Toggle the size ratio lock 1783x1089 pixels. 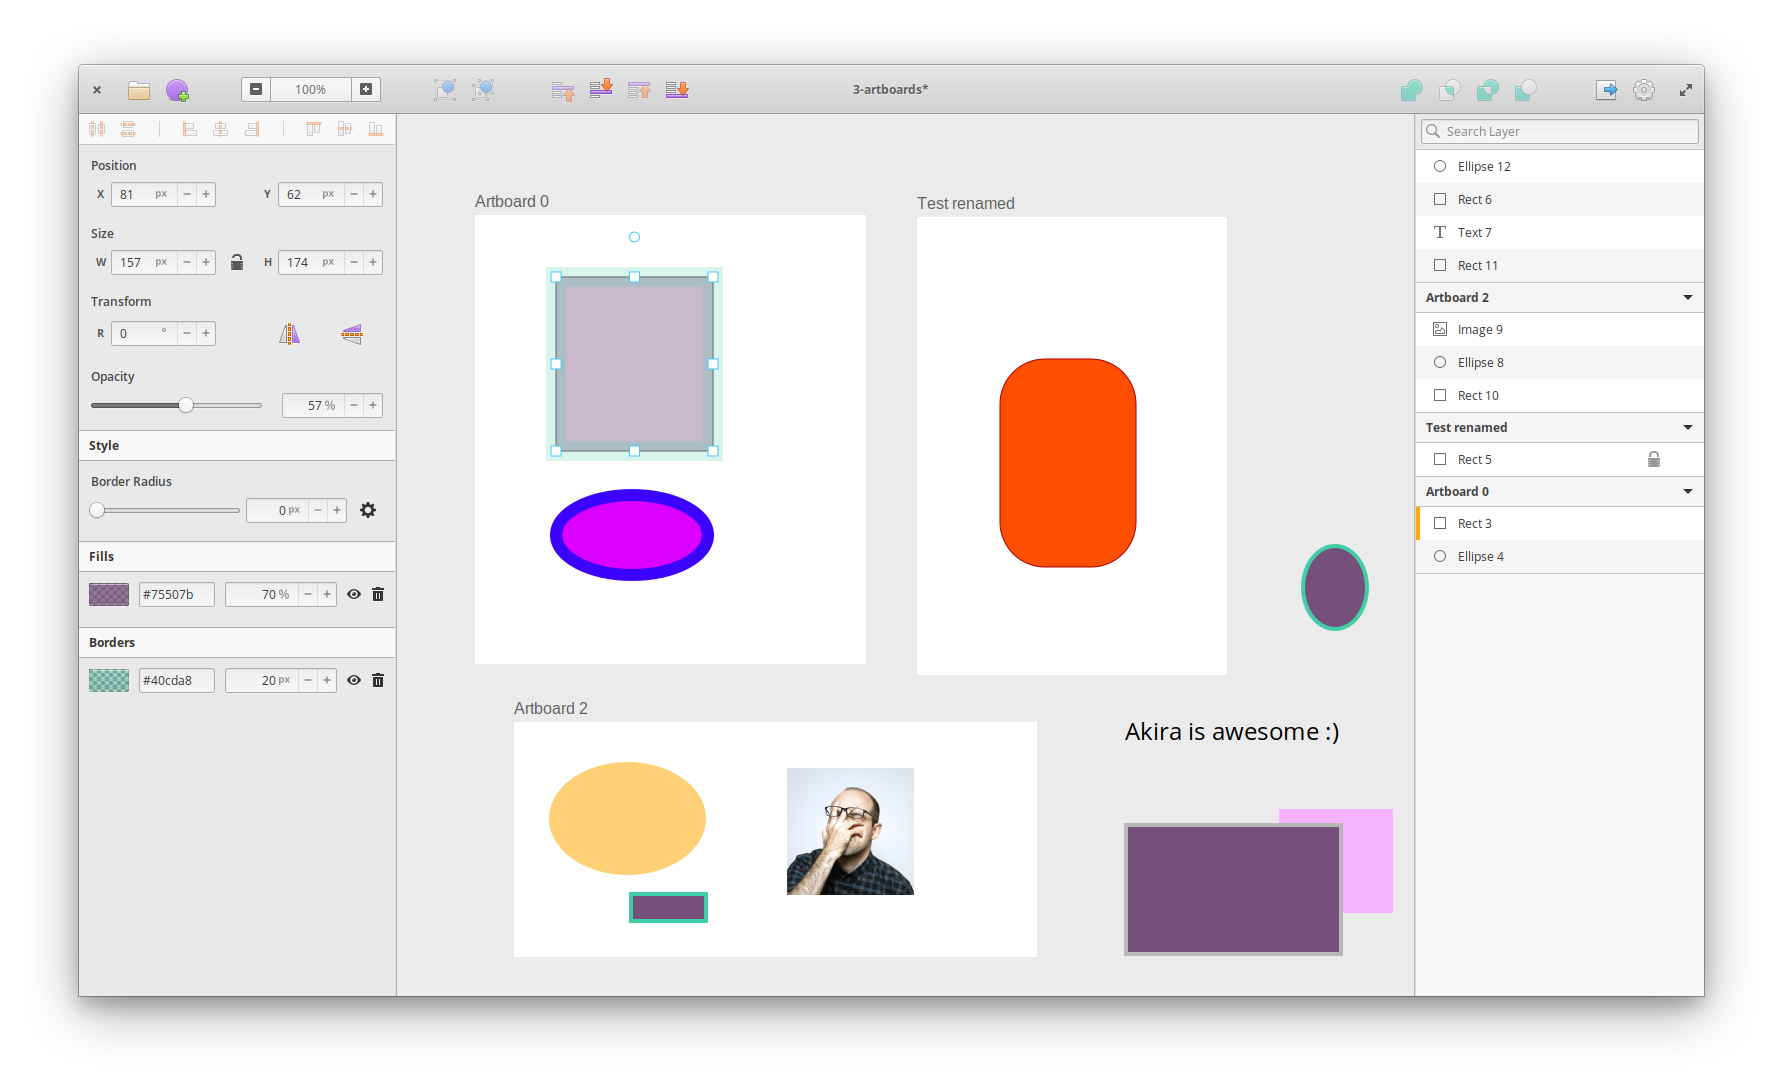[237, 262]
